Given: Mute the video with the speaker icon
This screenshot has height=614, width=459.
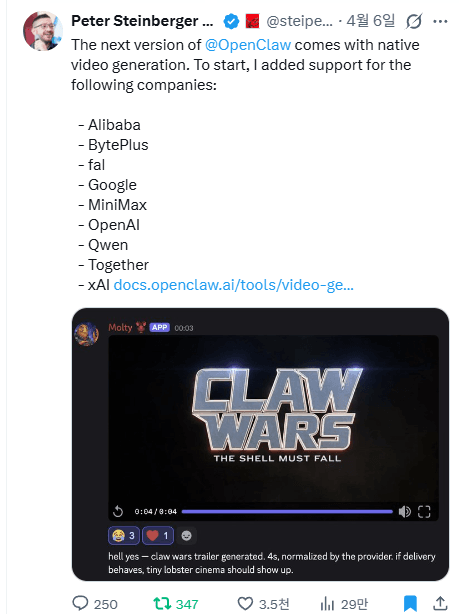Looking at the screenshot, I should coord(405,511).
